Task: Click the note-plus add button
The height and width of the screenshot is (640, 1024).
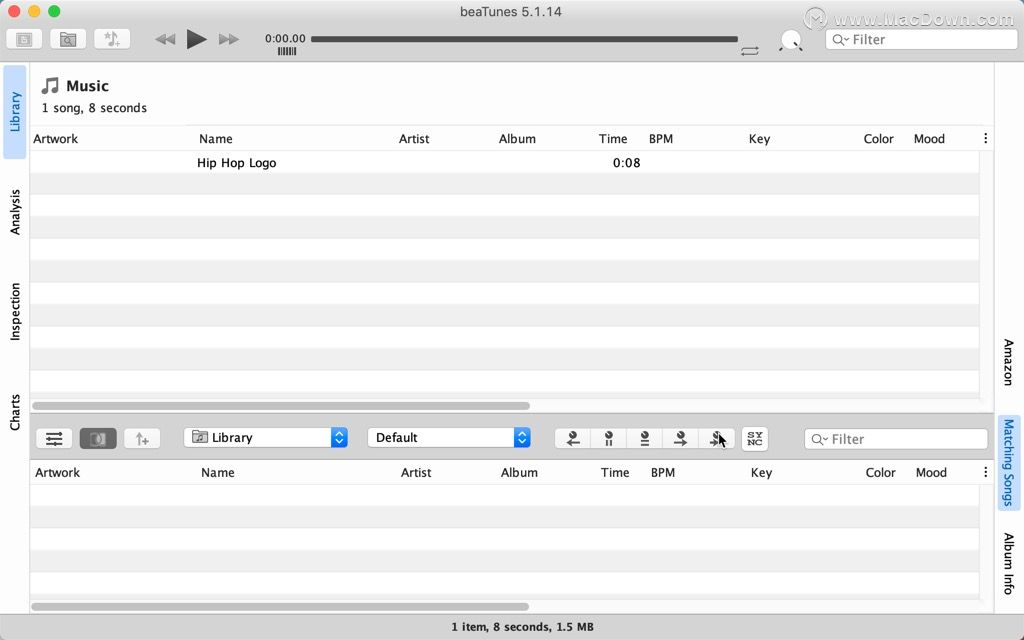Action: tap(142, 439)
